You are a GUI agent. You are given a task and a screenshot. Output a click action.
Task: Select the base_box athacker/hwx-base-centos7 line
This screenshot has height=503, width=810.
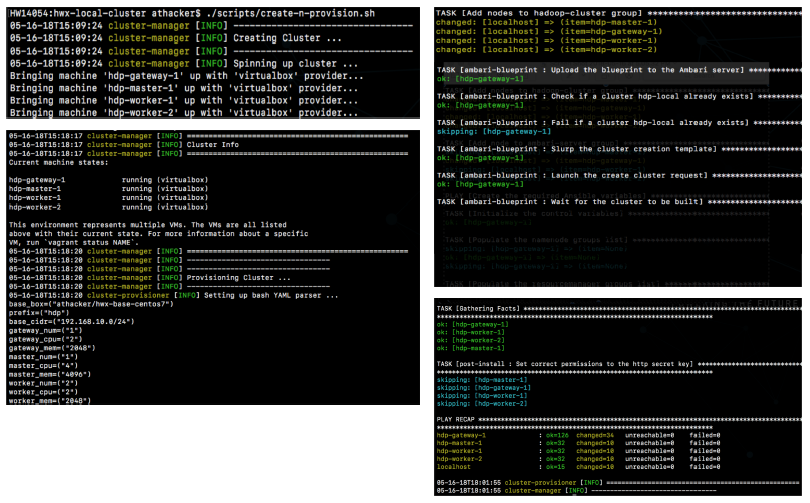coord(91,304)
